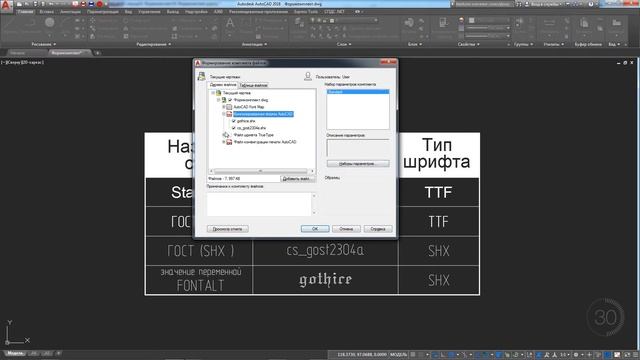
Task: Select the large Text 'A' tool in ribbon
Action: [x=230, y=23]
